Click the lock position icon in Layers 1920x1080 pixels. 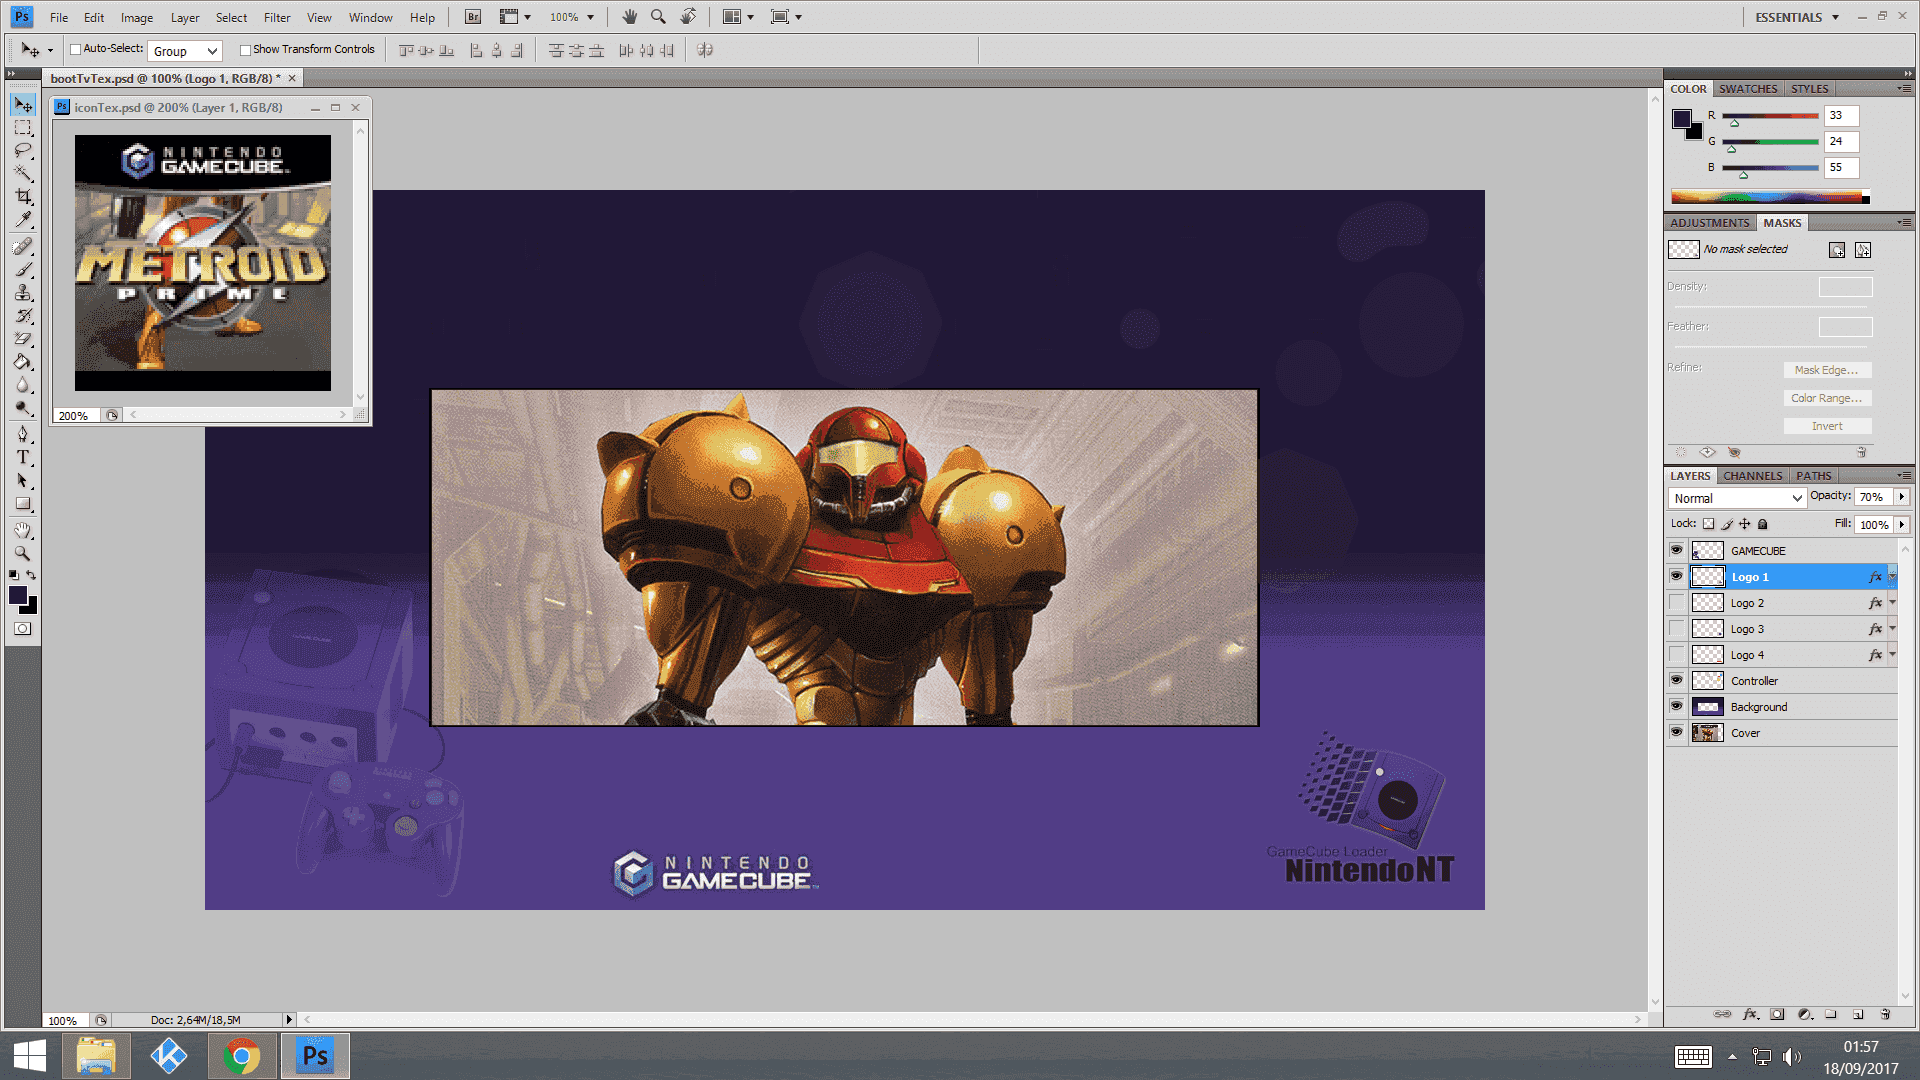[1745, 524]
